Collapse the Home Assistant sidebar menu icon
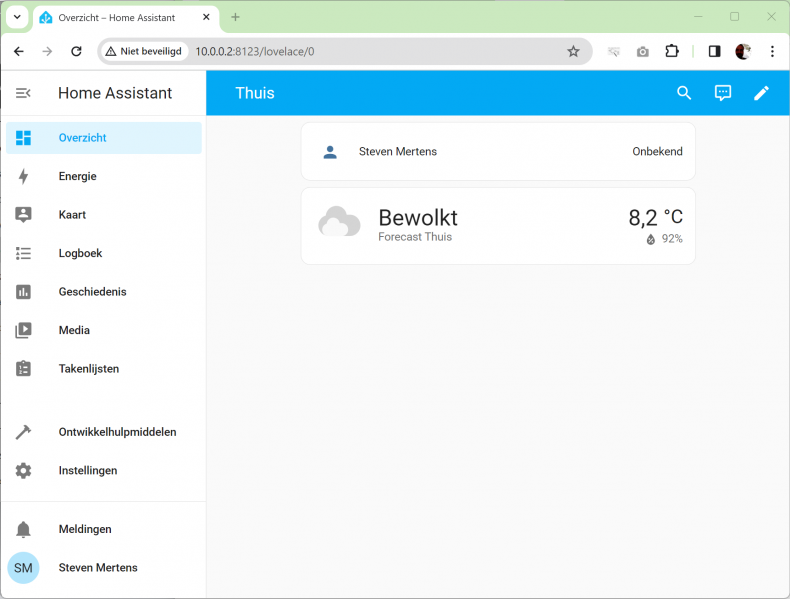 [x=23, y=93]
